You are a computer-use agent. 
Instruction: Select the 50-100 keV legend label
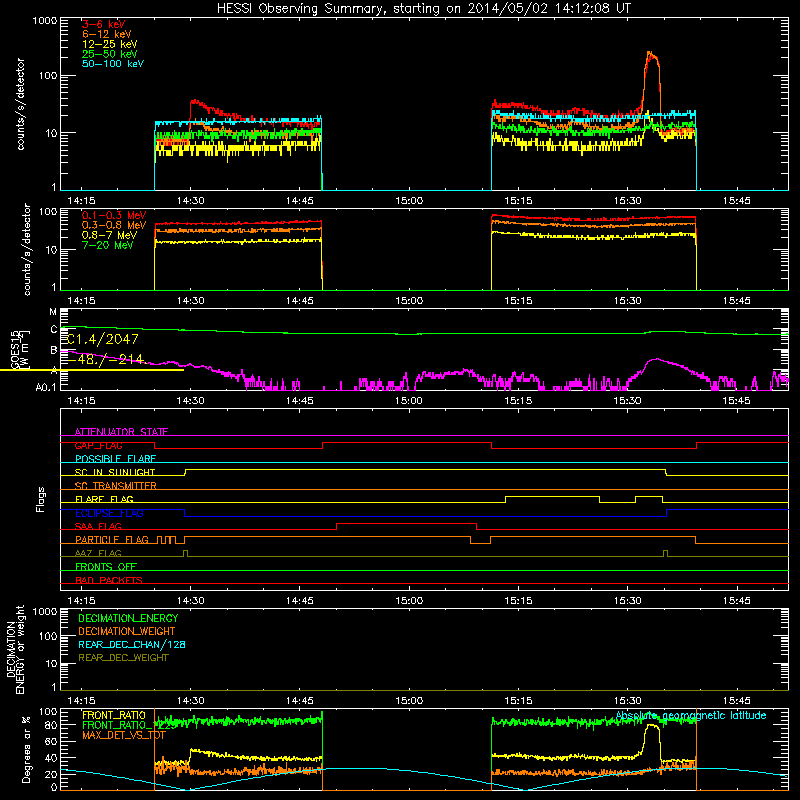(112, 63)
